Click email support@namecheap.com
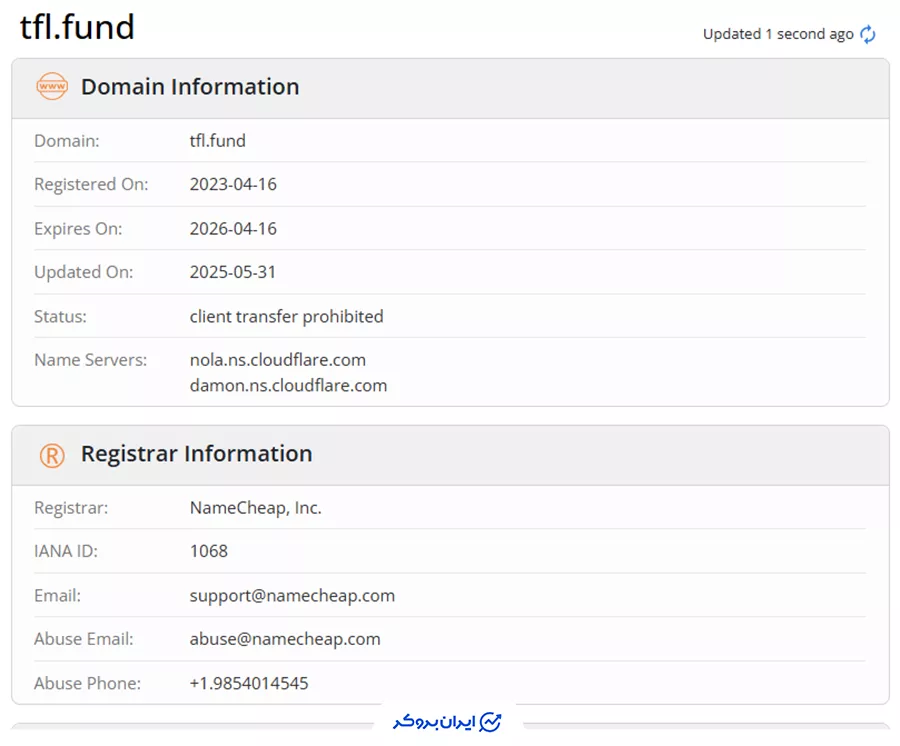900x746 pixels. click(292, 596)
